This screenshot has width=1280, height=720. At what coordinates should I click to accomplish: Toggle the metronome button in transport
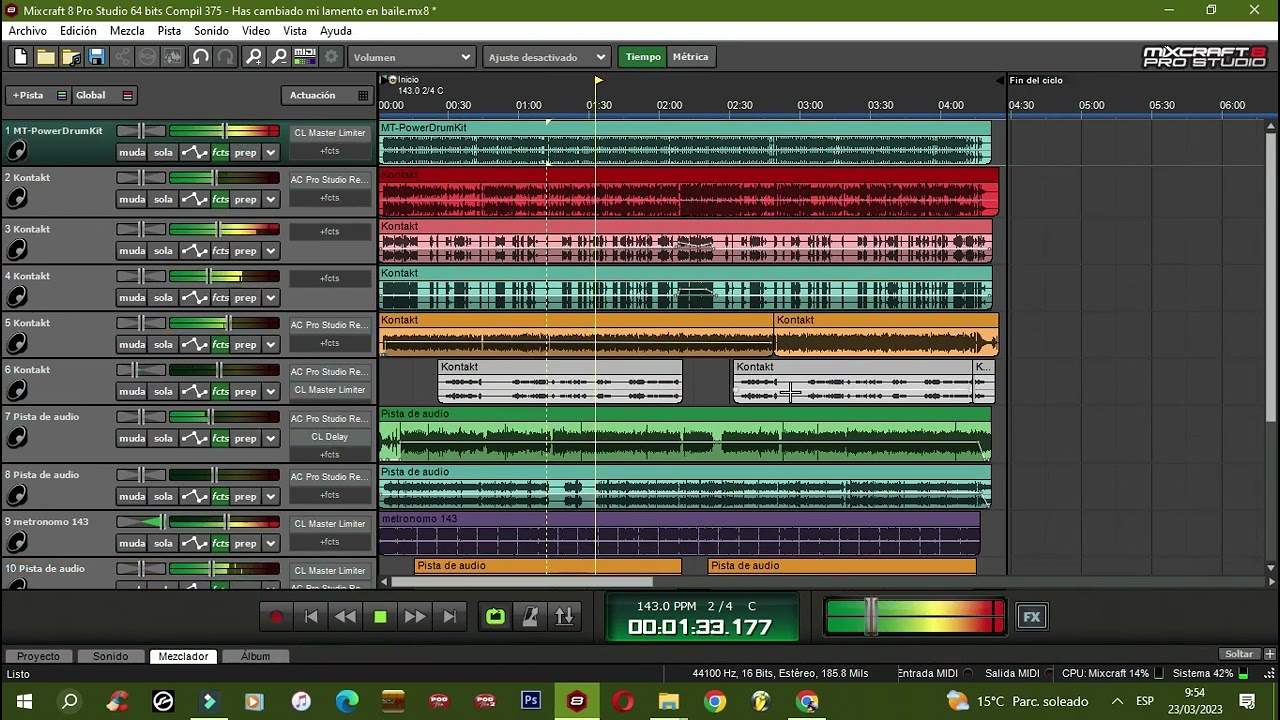[530, 617]
